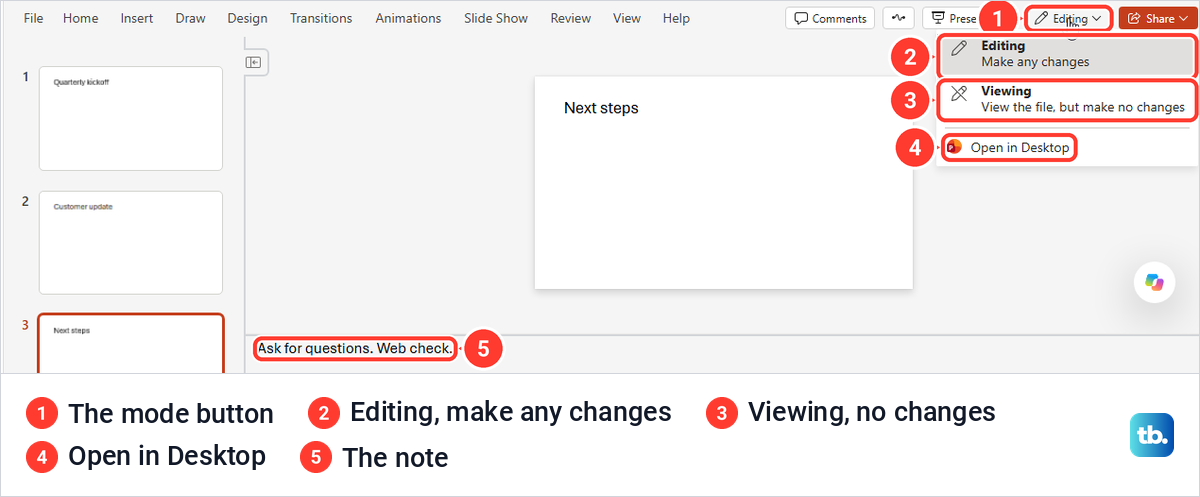Open the File menu
Viewport: 1200px width, 497px height.
tap(33, 18)
